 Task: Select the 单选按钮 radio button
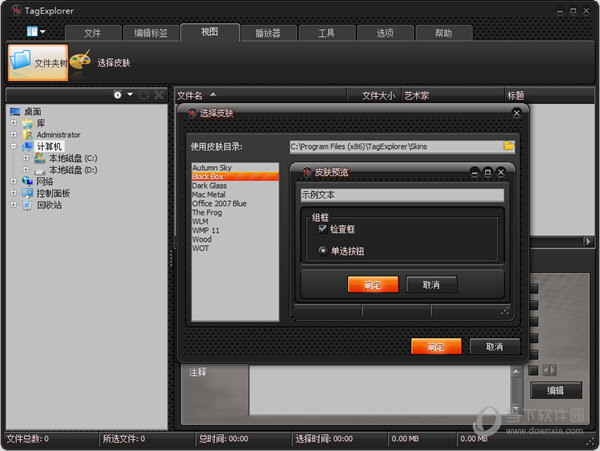[x=323, y=251]
